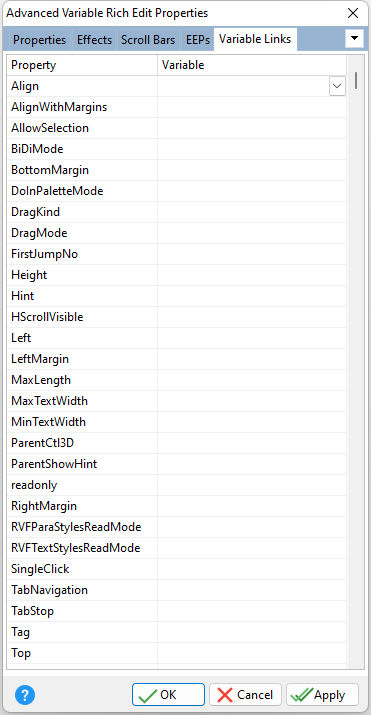The height and width of the screenshot is (715, 371).
Task: Select the AllowSelection property row
Action: point(177,128)
